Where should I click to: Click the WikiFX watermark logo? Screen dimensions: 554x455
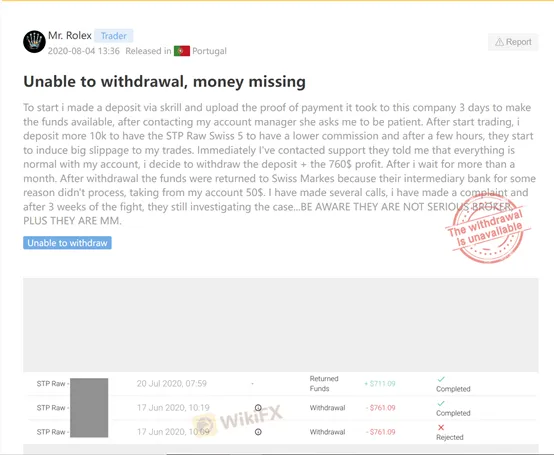tap(238, 421)
